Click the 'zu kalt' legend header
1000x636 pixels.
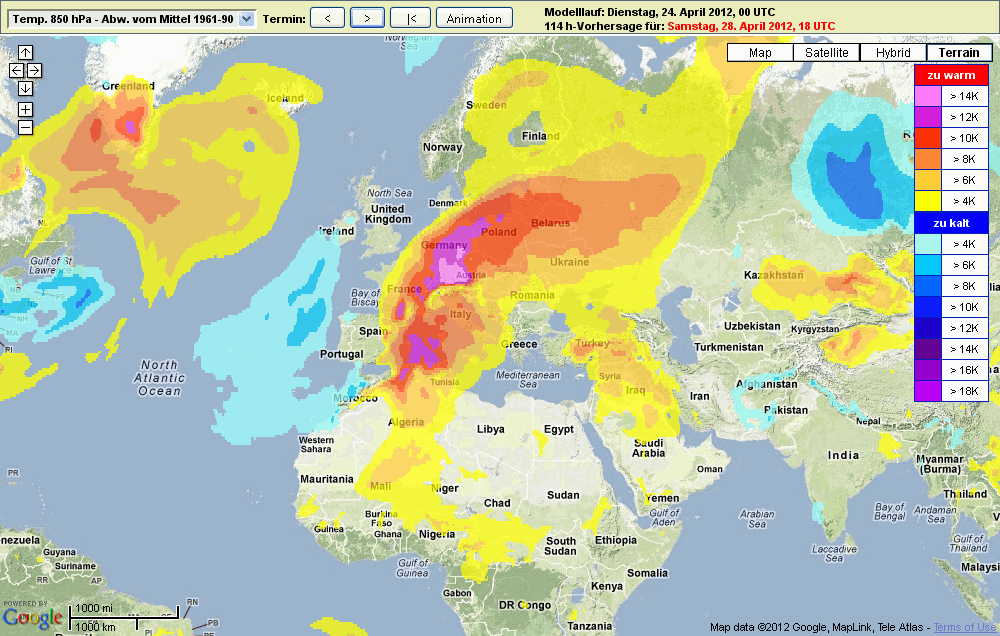click(952, 223)
